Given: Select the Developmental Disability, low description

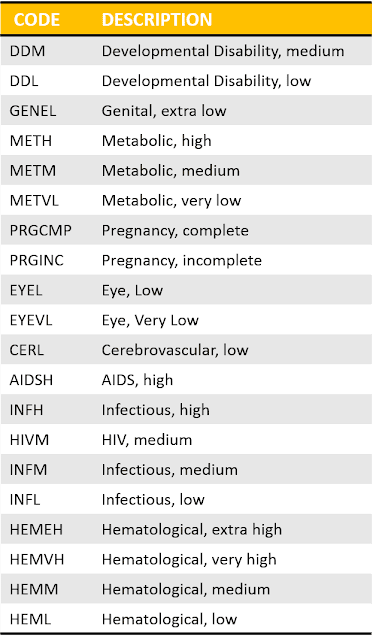Looking at the screenshot, I should (206, 81).
